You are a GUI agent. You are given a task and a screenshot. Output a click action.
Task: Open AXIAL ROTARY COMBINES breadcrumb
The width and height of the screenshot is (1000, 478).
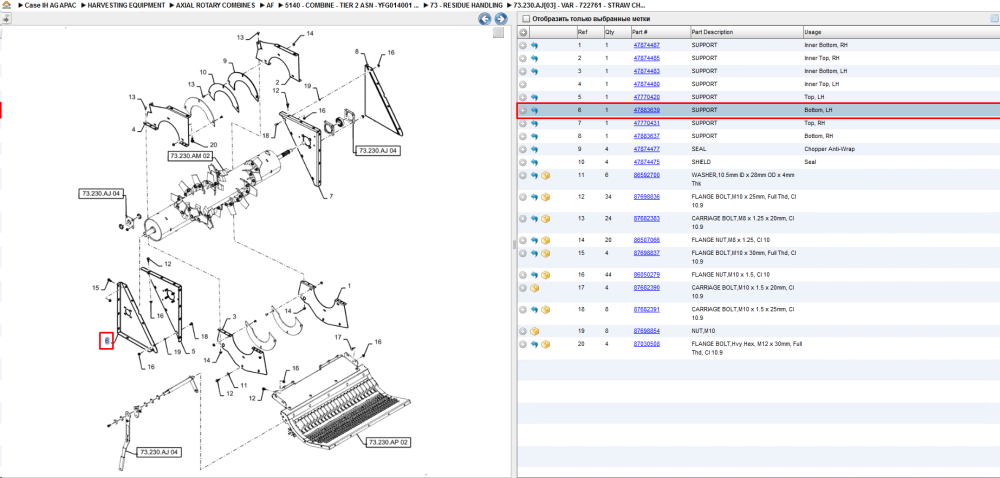coord(215,5)
